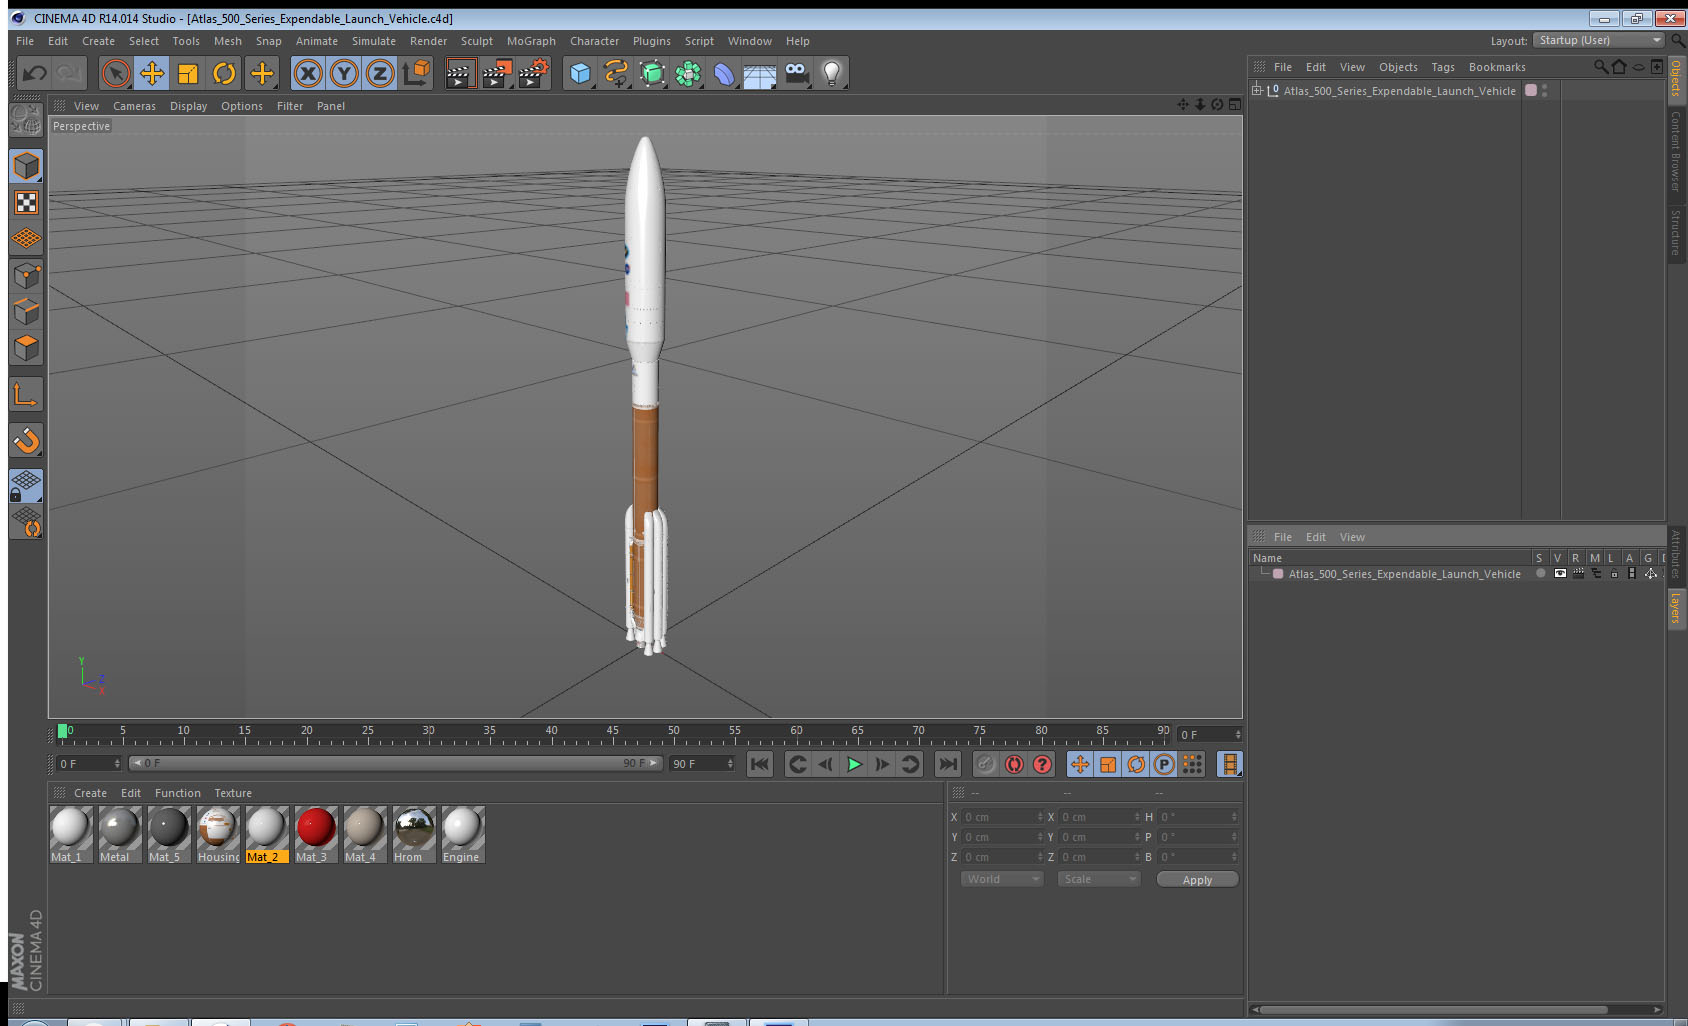This screenshot has height=1026, width=1688.
Task: Select the Live Selection tool
Action: (116, 73)
